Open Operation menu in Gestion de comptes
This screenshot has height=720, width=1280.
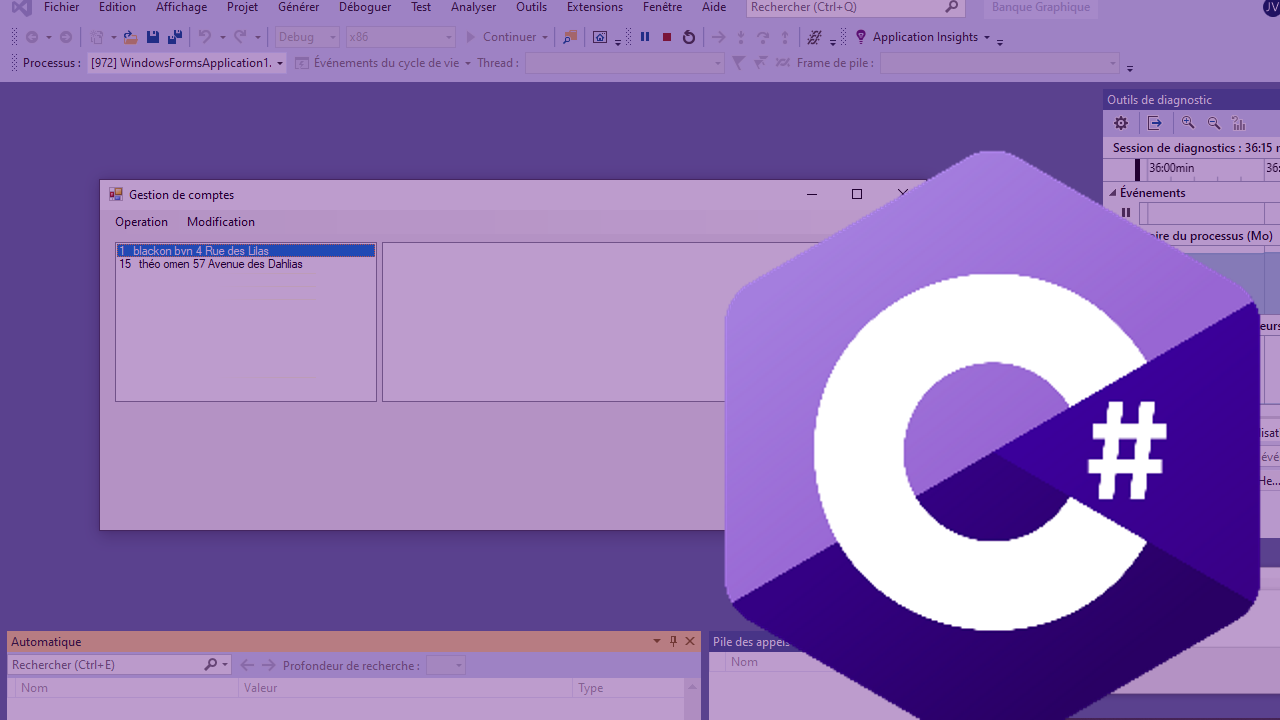(x=142, y=222)
